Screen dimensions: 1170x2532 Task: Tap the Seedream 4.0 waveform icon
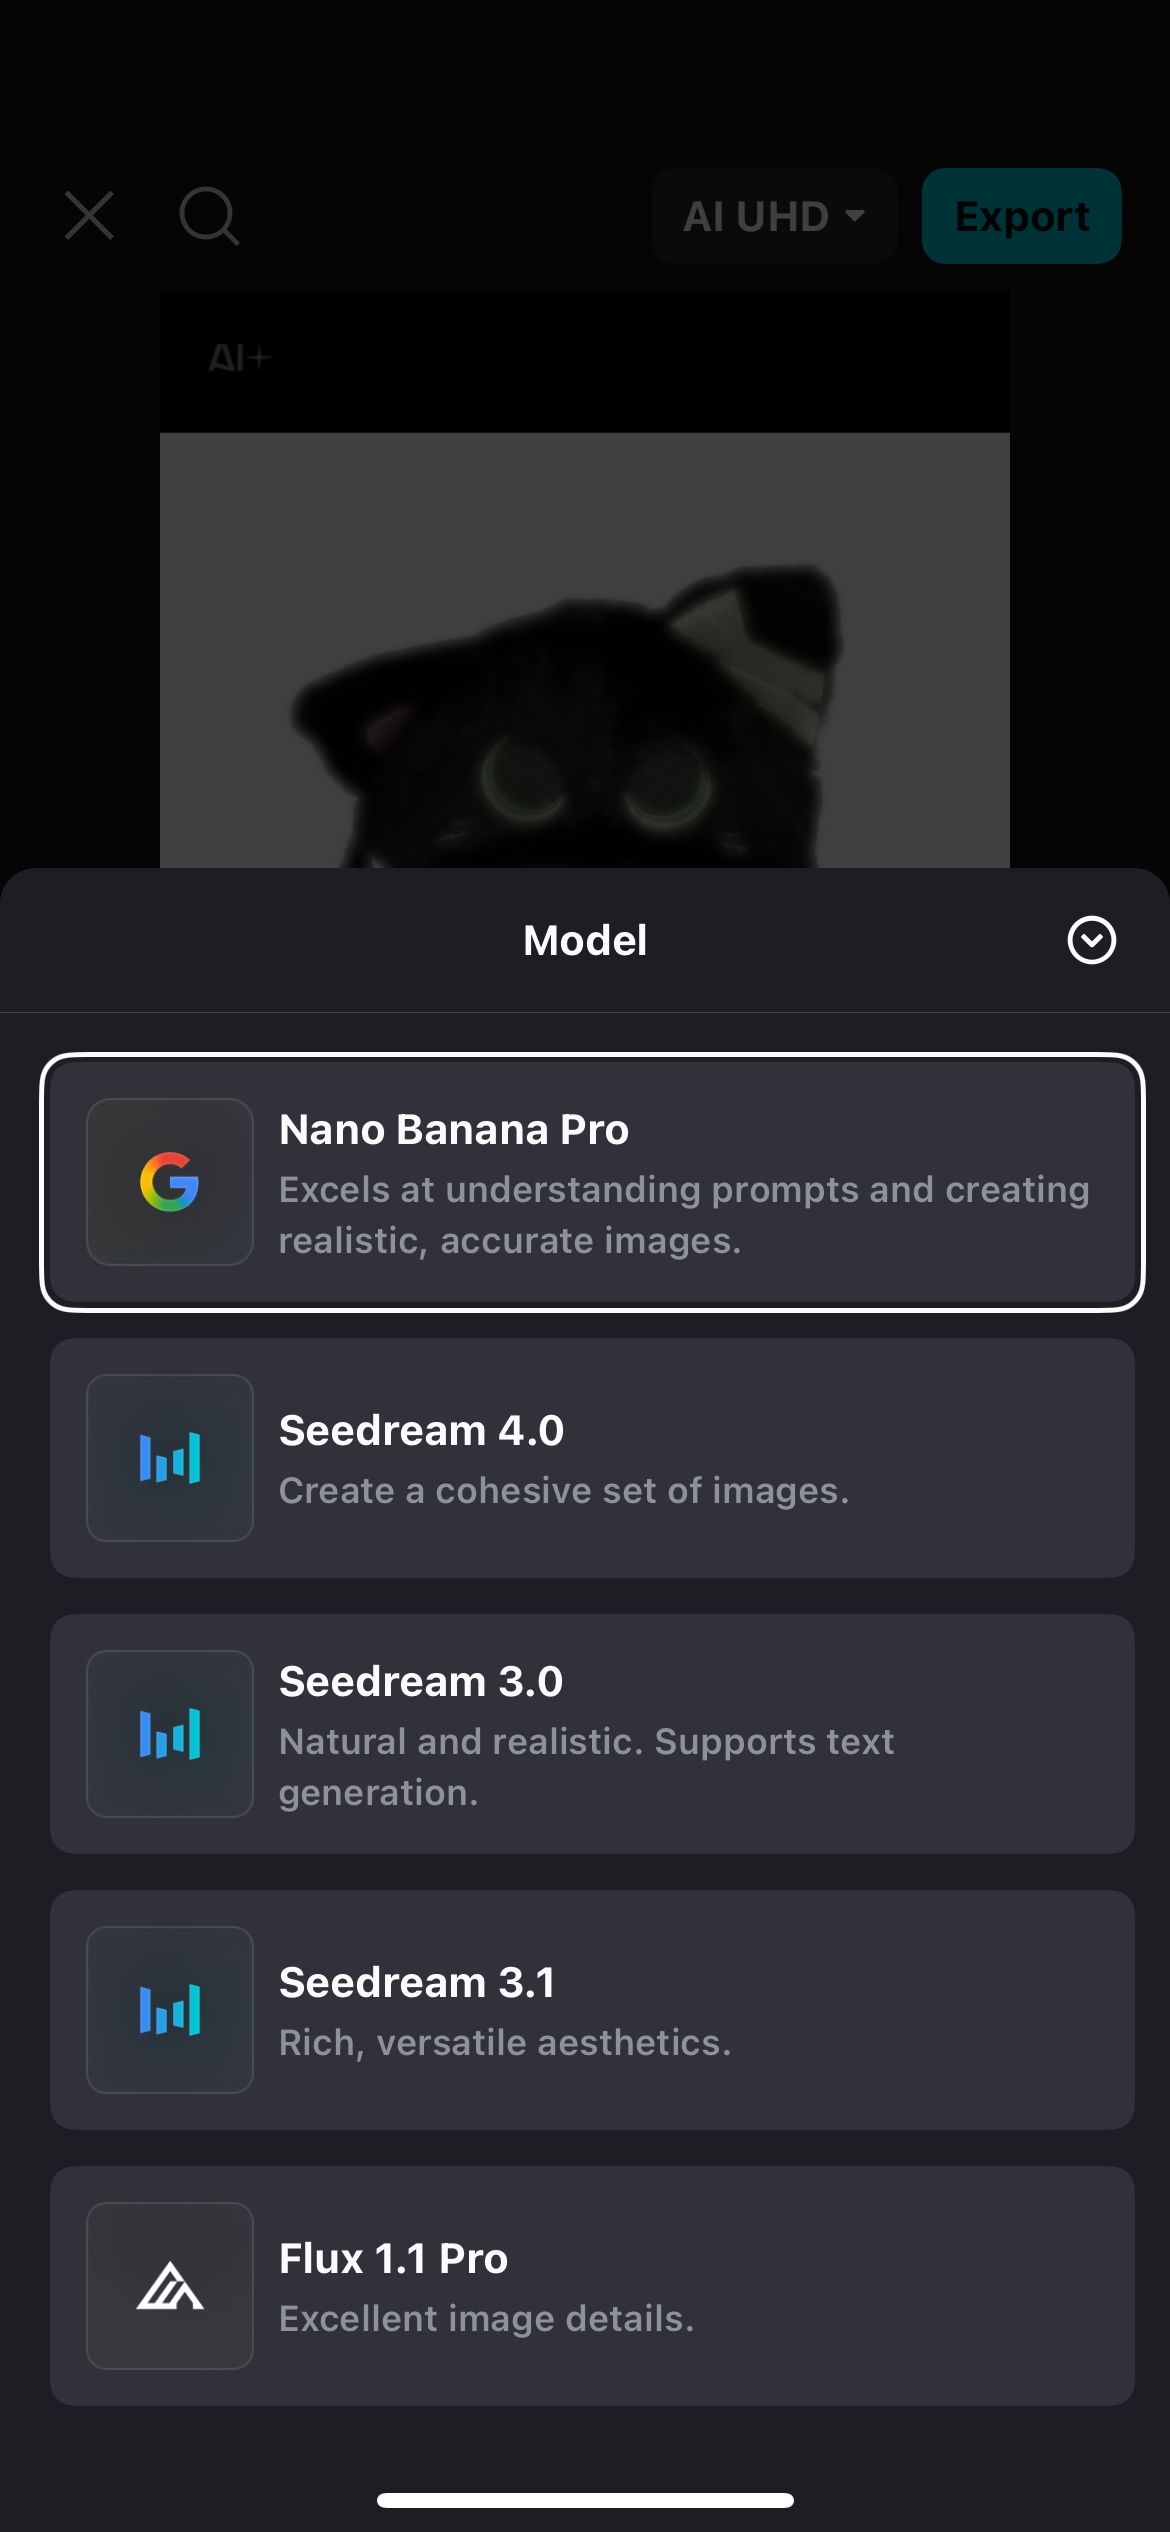[169, 1457]
